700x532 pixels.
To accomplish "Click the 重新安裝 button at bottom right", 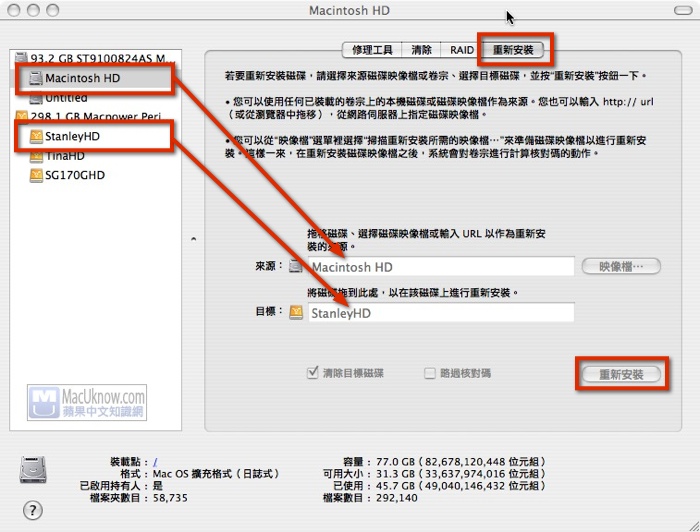I will tap(621, 374).
